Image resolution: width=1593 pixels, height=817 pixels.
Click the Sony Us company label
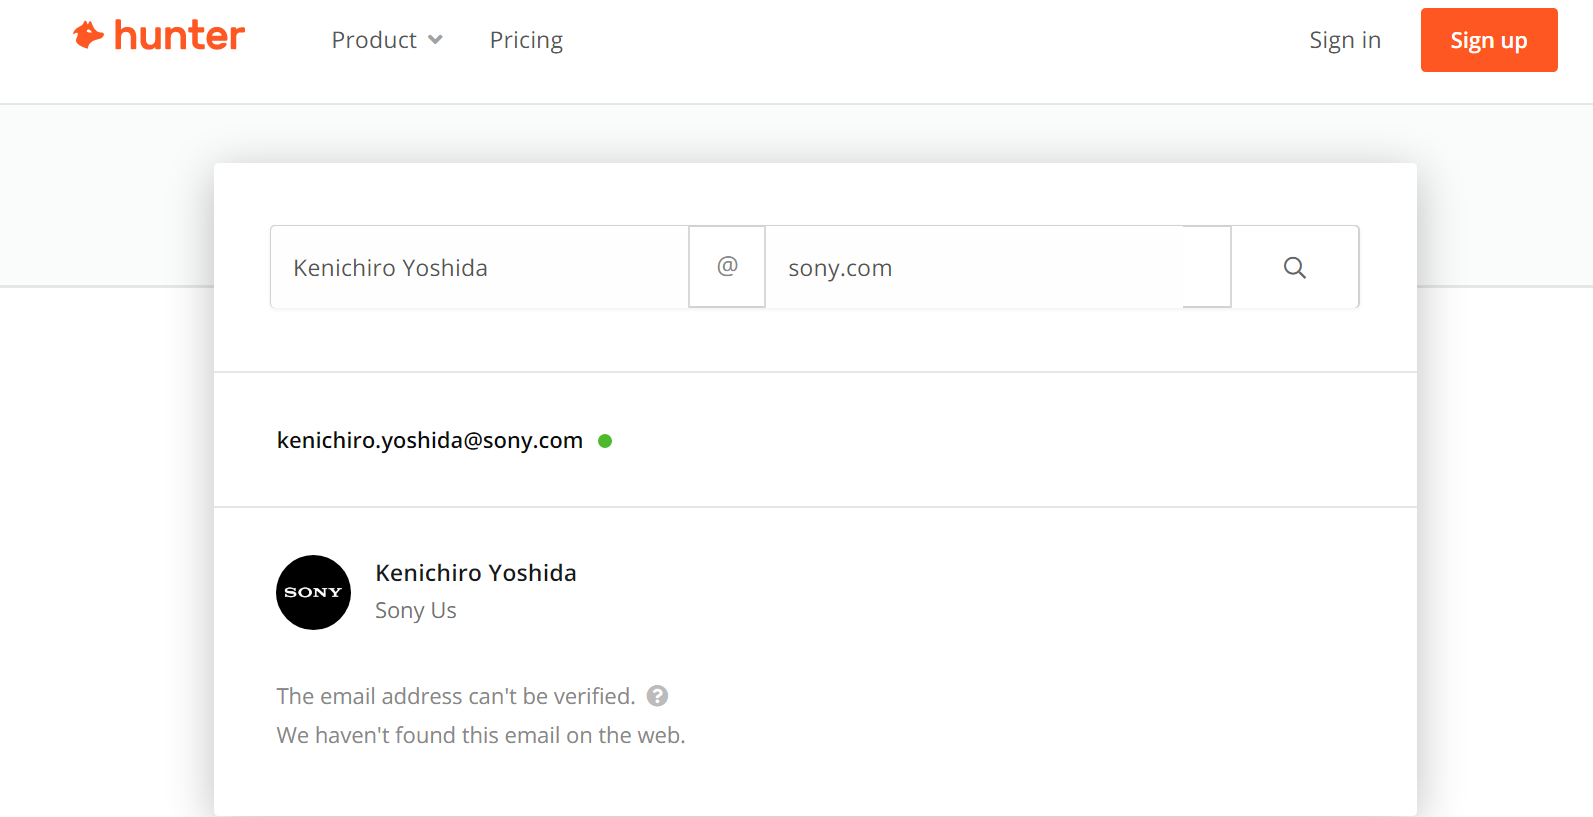415,610
